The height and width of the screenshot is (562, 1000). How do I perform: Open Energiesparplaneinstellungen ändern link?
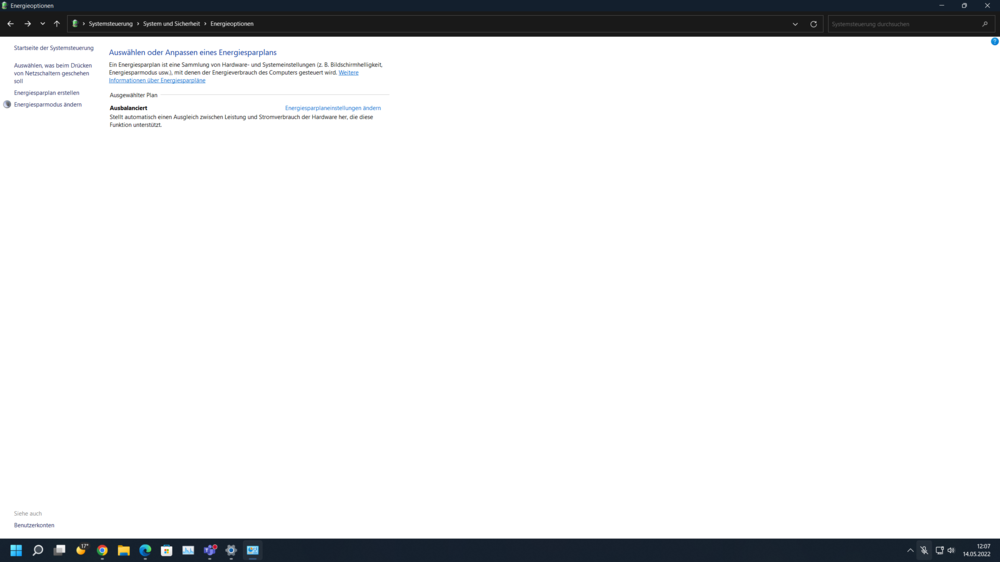click(332, 108)
